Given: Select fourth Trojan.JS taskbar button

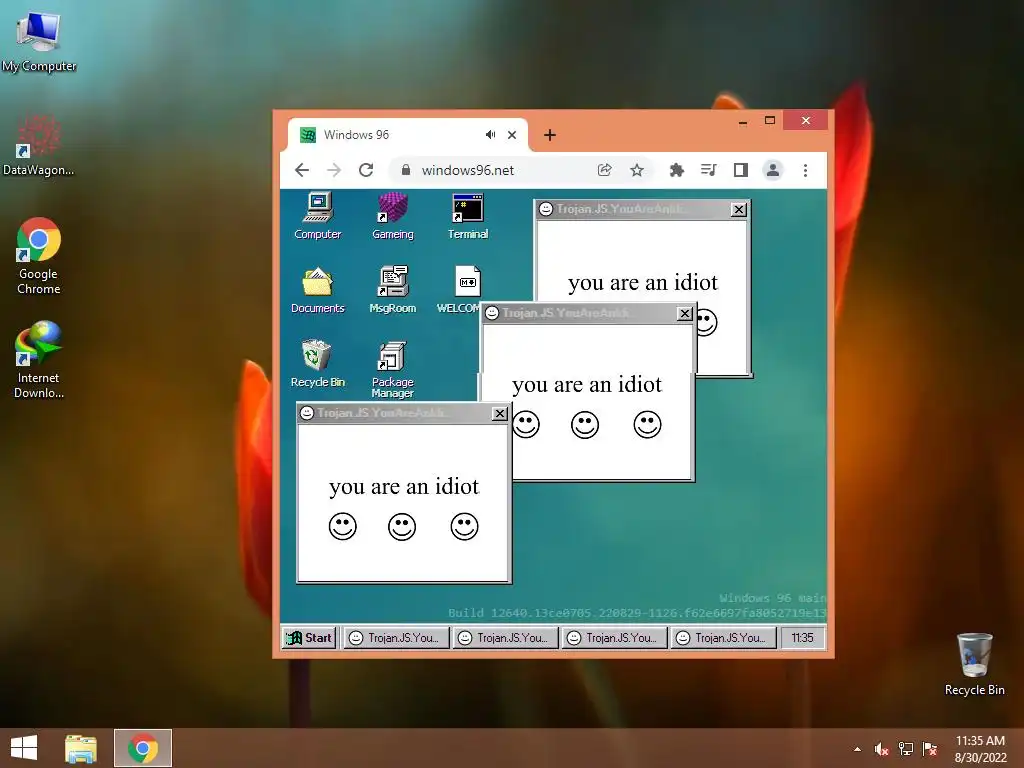Looking at the screenshot, I should [x=724, y=637].
